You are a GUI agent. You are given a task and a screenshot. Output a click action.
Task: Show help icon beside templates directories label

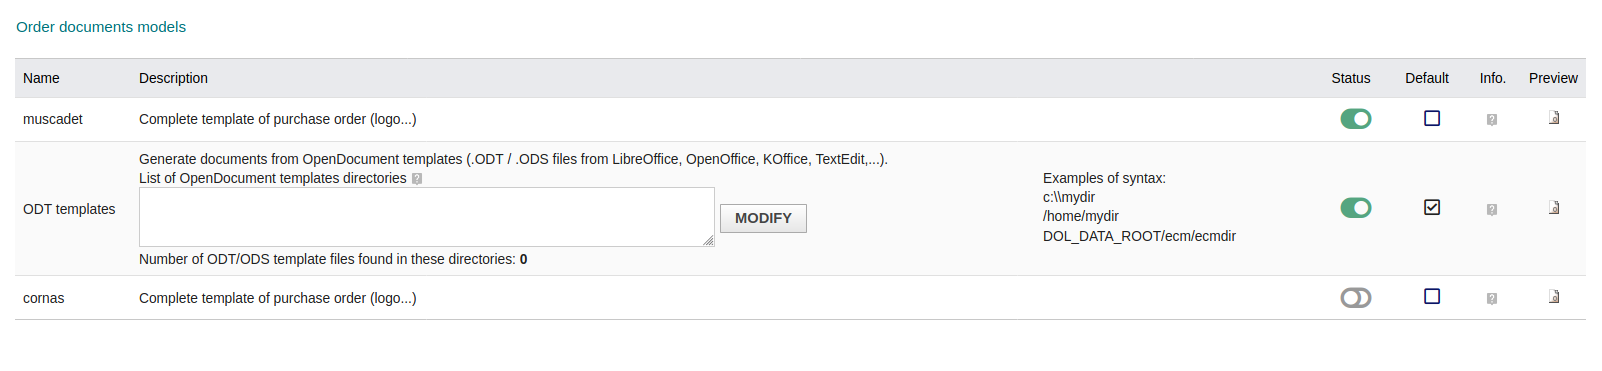pyautogui.click(x=417, y=179)
